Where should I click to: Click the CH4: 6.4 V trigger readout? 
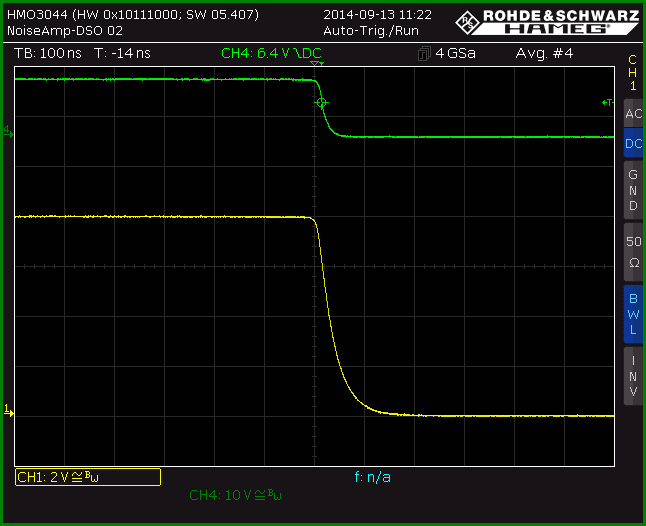point(271,53)
